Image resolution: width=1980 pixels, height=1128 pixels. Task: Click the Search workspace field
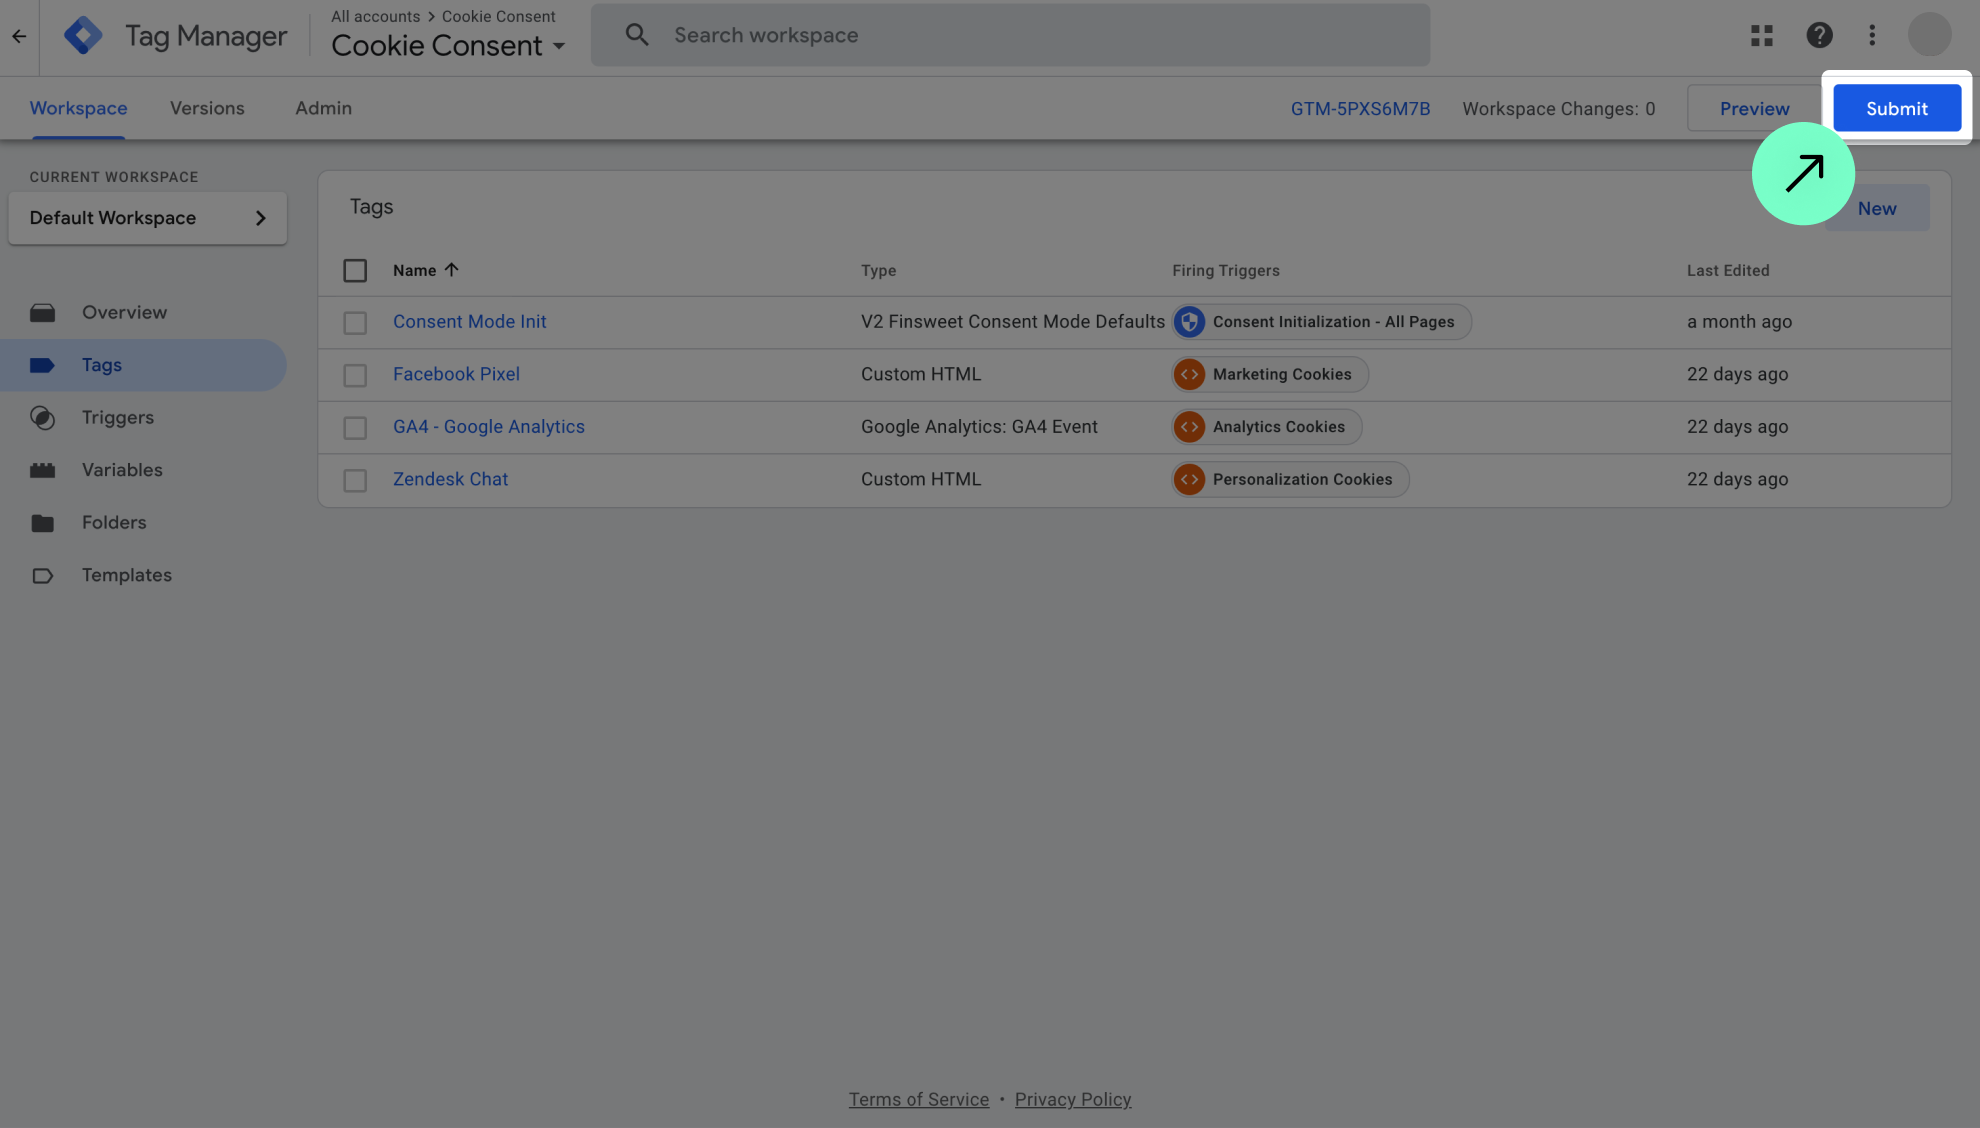click(1010, 35)
